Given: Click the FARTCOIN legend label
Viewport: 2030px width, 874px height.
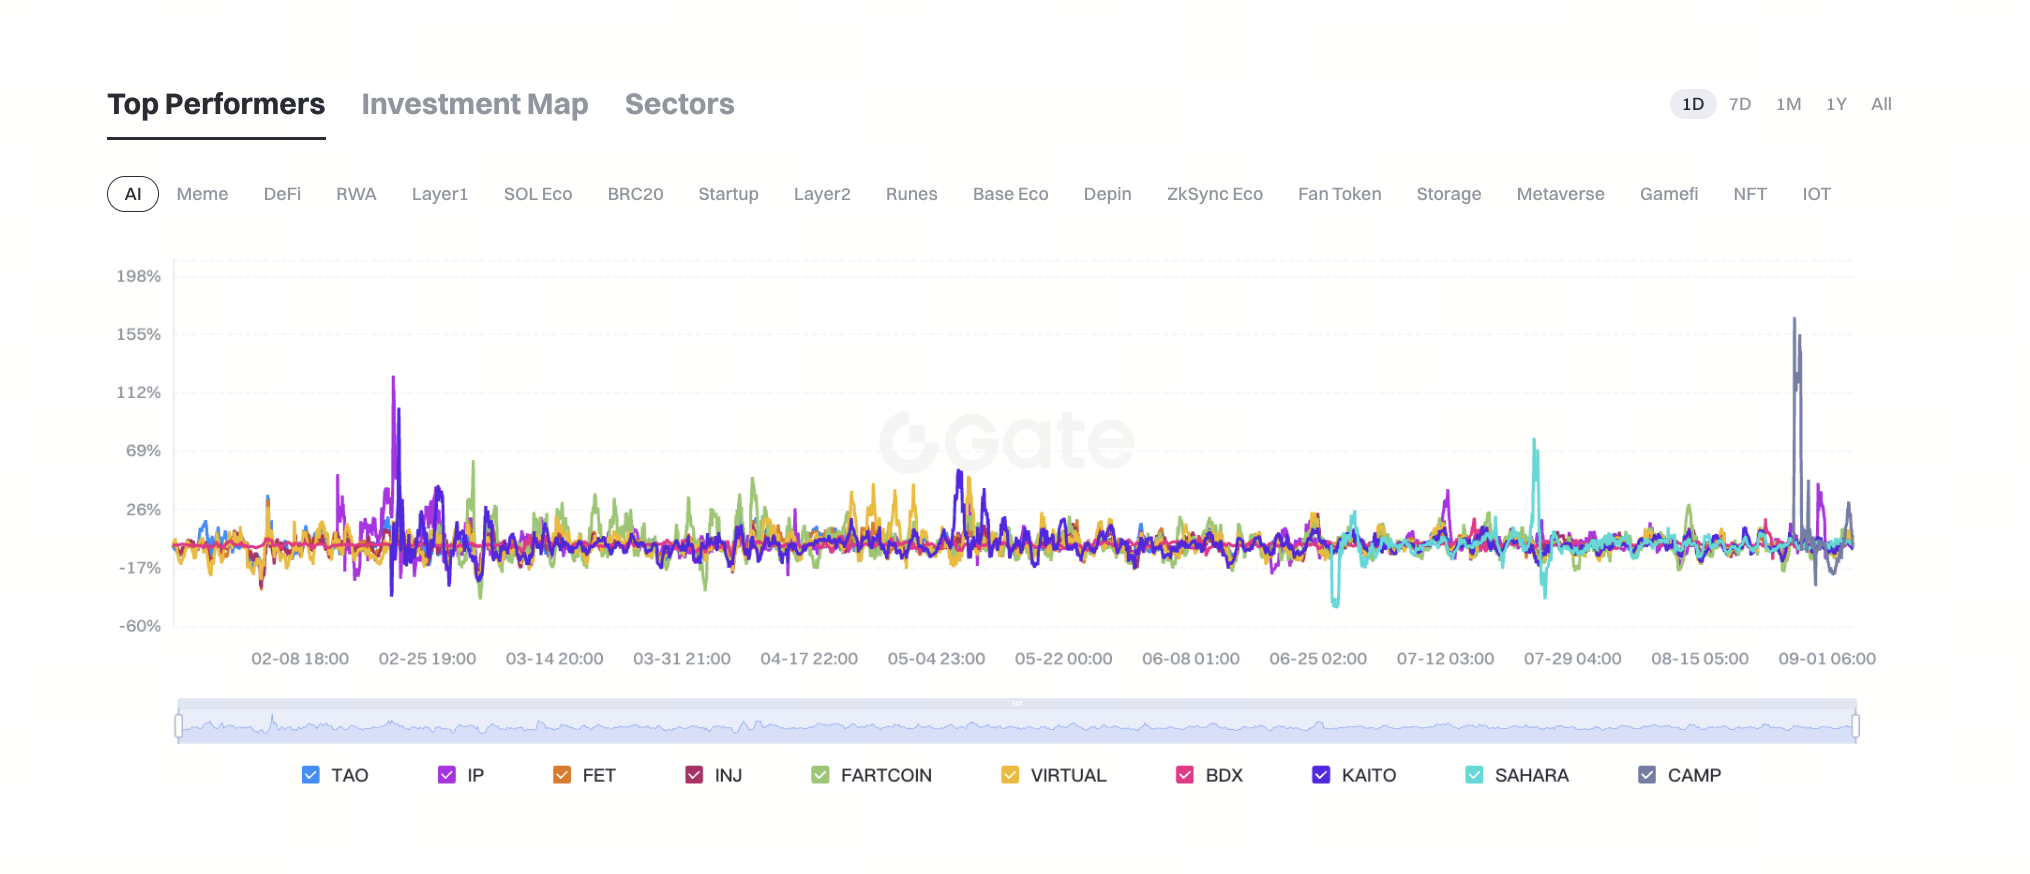Looking at the screenshot, I should 886,775.
